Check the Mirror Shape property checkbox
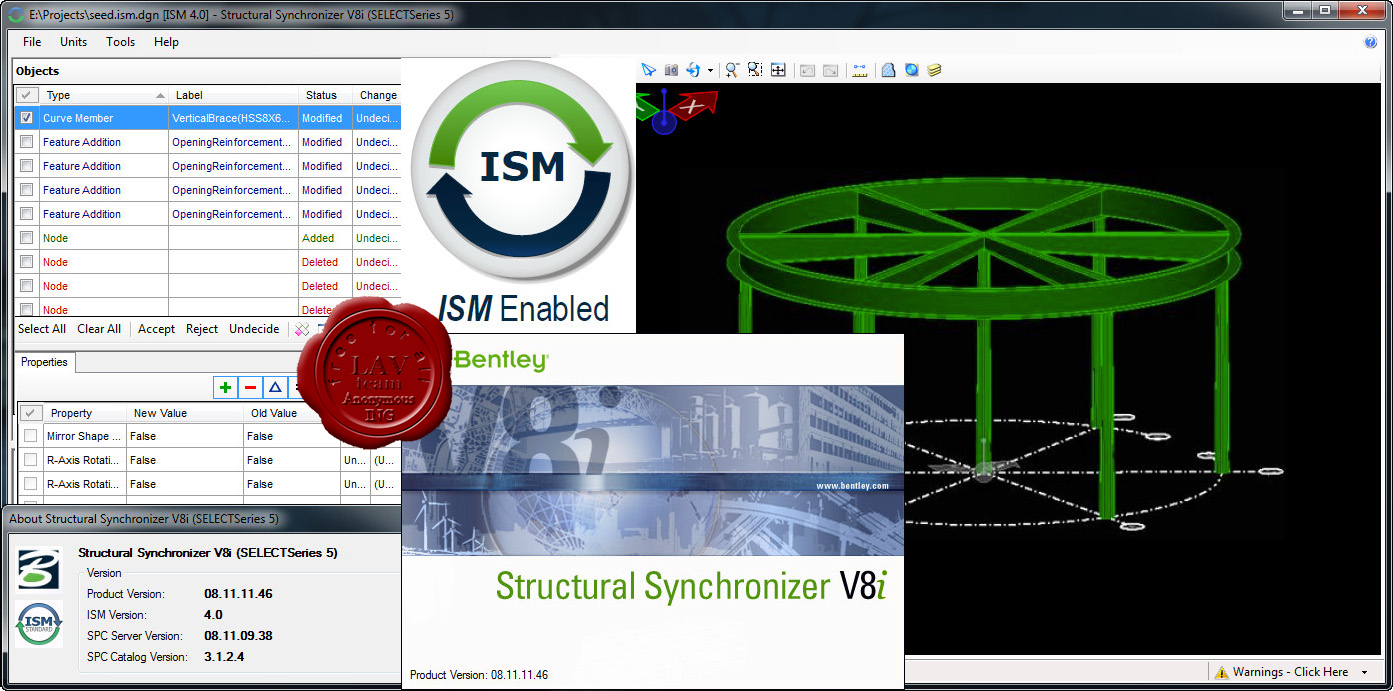The image size is (1393, 691). click(x=30, y=436)
